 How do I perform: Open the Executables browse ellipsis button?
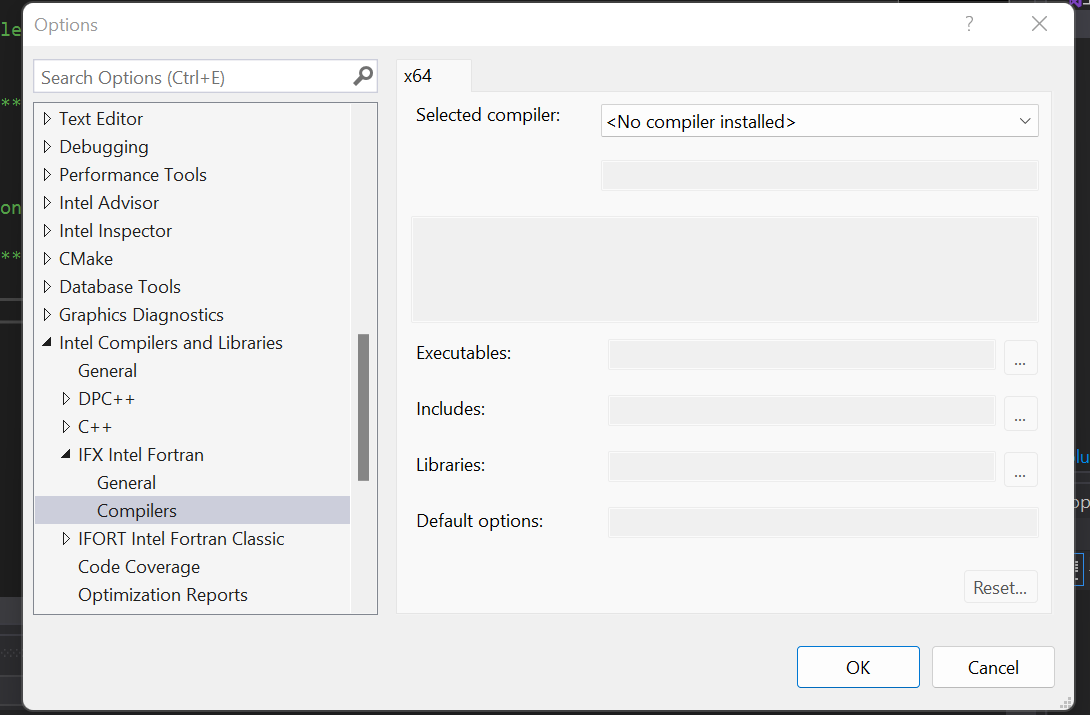(1020, 357)
